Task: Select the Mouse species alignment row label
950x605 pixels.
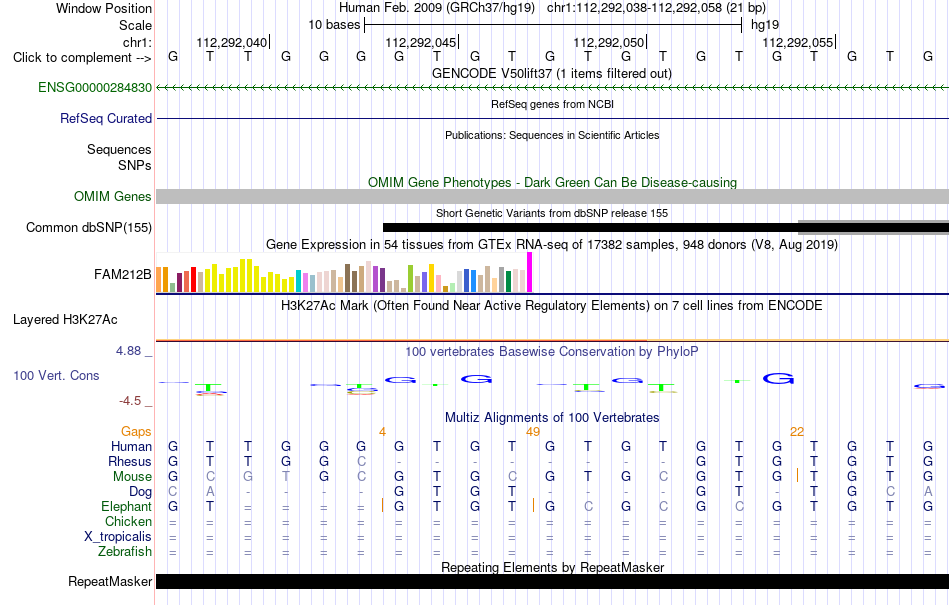Action: point(132,477)
